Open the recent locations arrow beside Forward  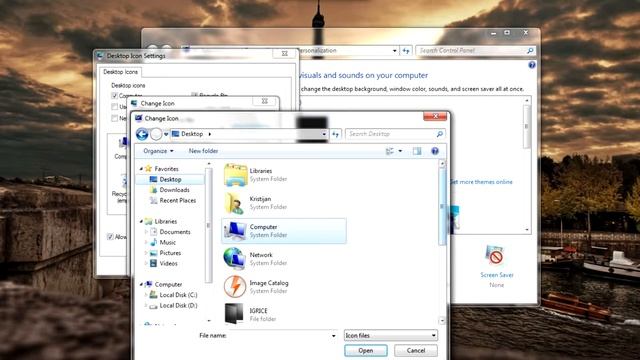click(166, 134)
